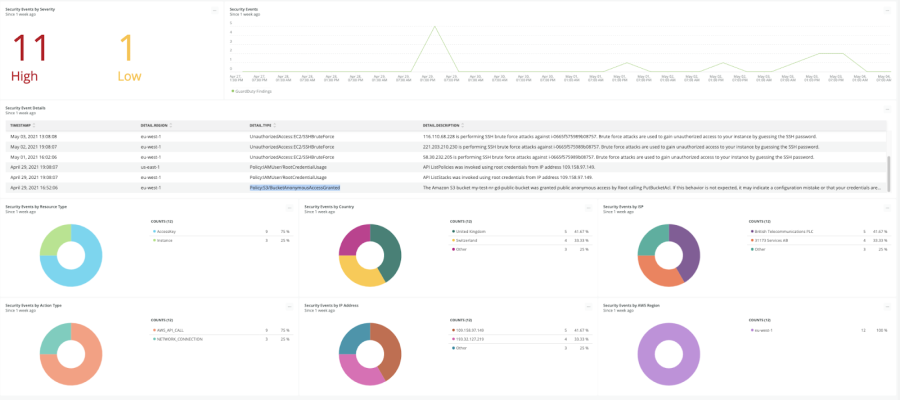Click yellow Switzerland donut segment

tap(357, 274)
